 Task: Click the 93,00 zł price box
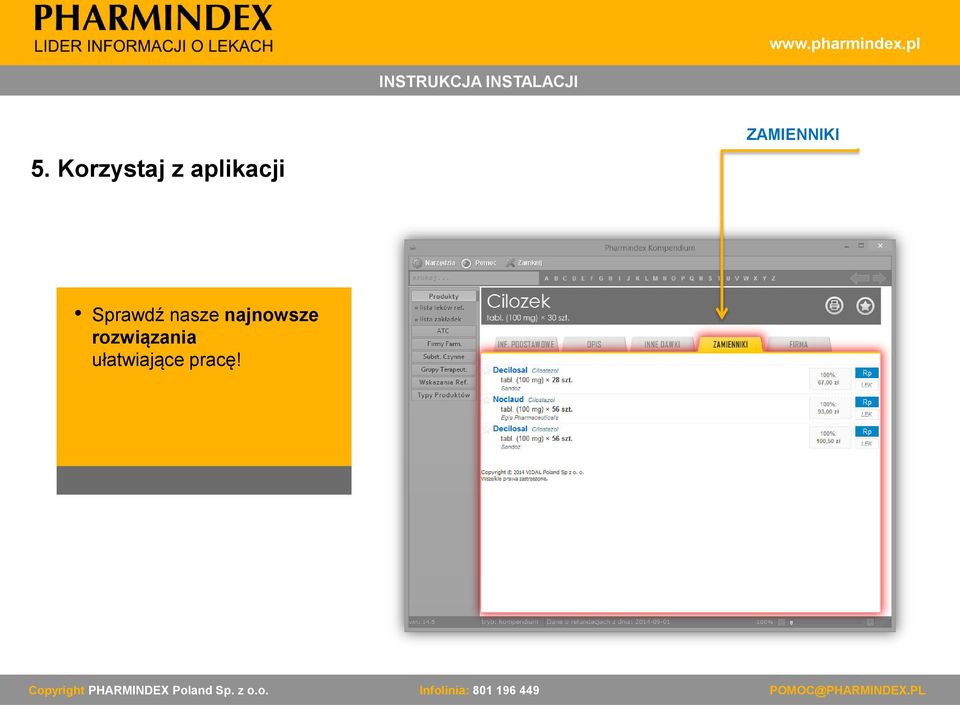pyautogui.click(x=829, y=408)
